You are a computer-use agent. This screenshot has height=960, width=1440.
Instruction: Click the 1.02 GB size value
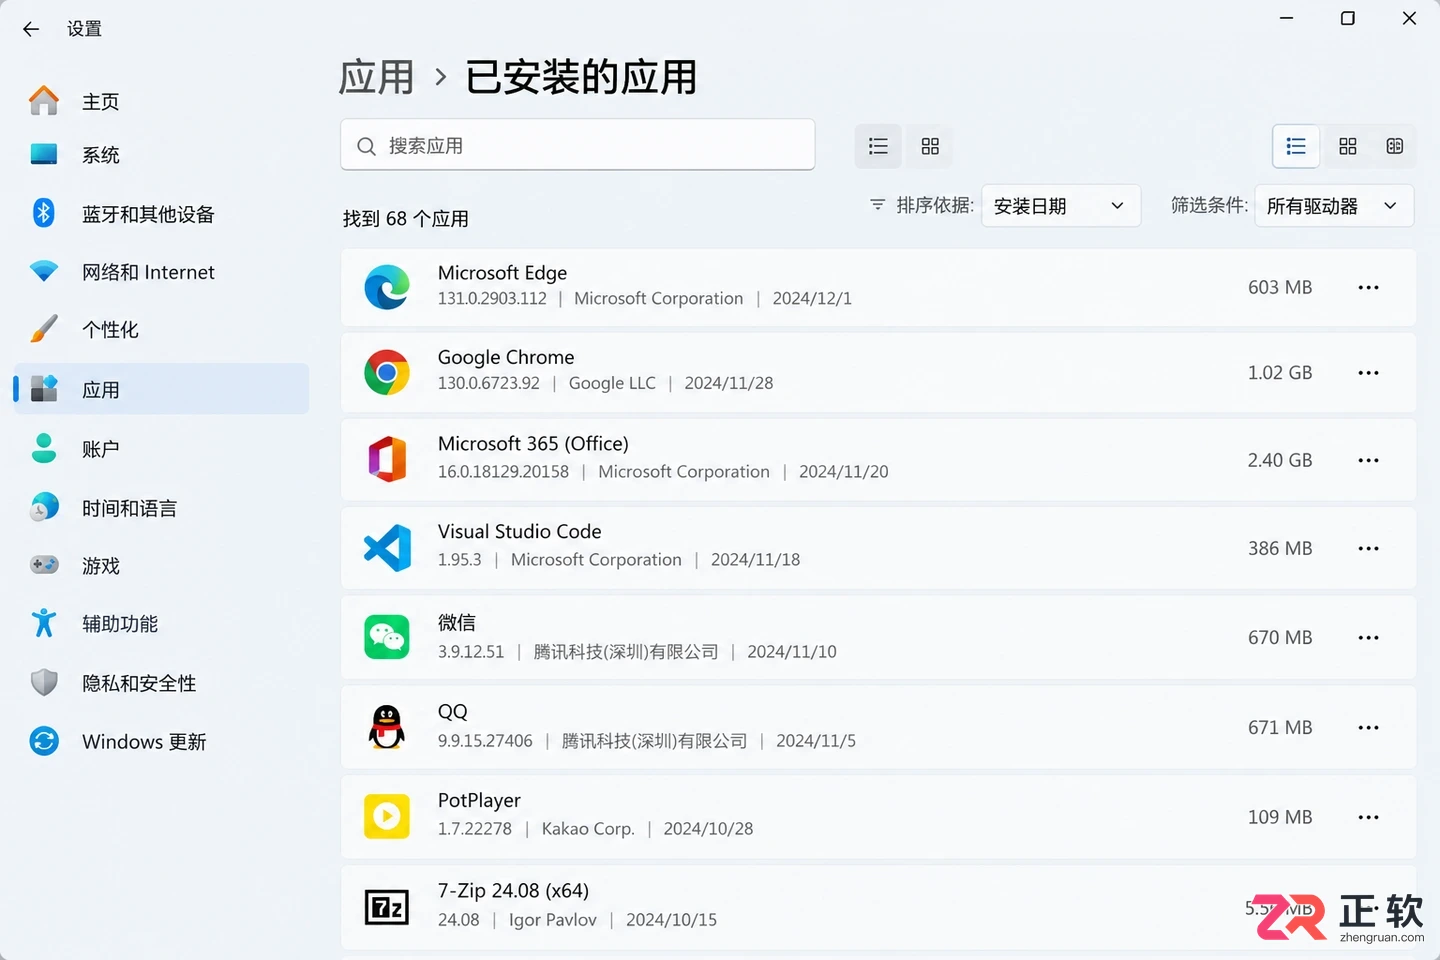pos(1280,373)
